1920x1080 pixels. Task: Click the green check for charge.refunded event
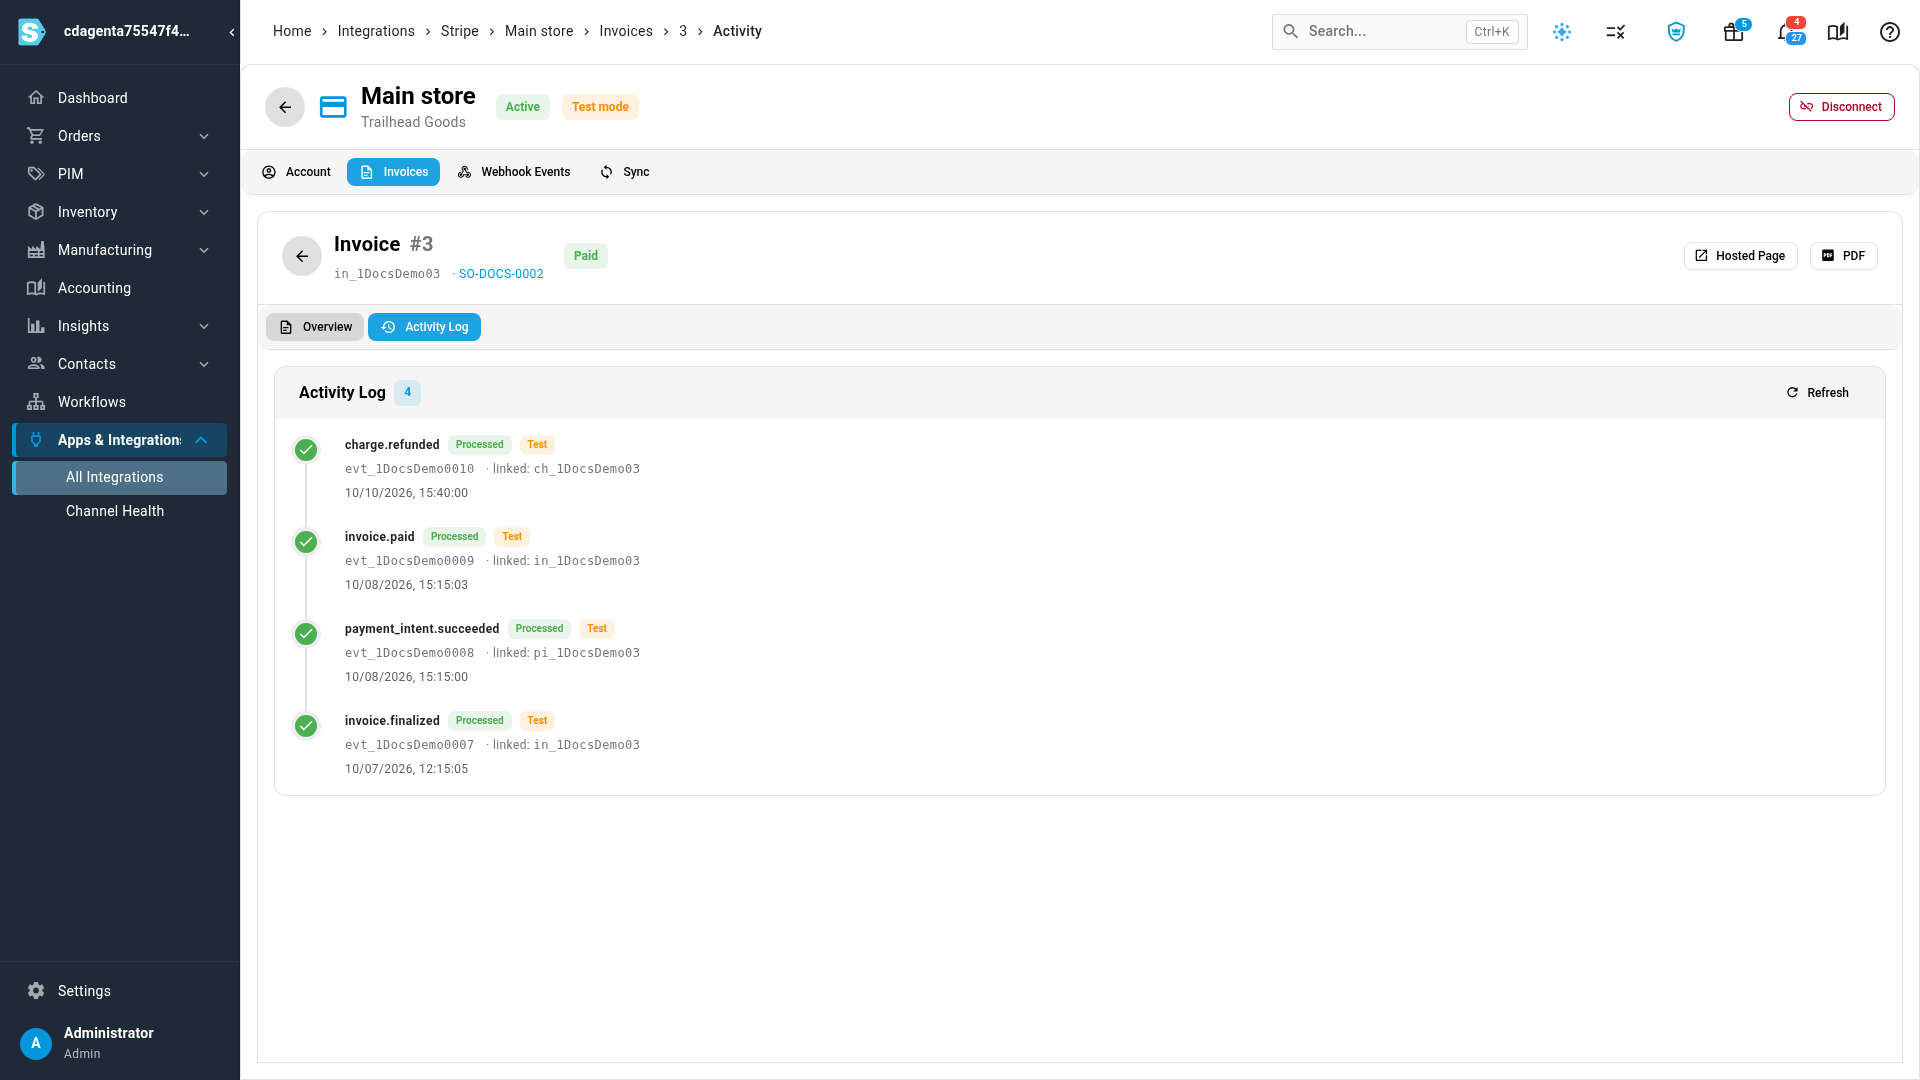pyautogui.click(x=306, y=450)
